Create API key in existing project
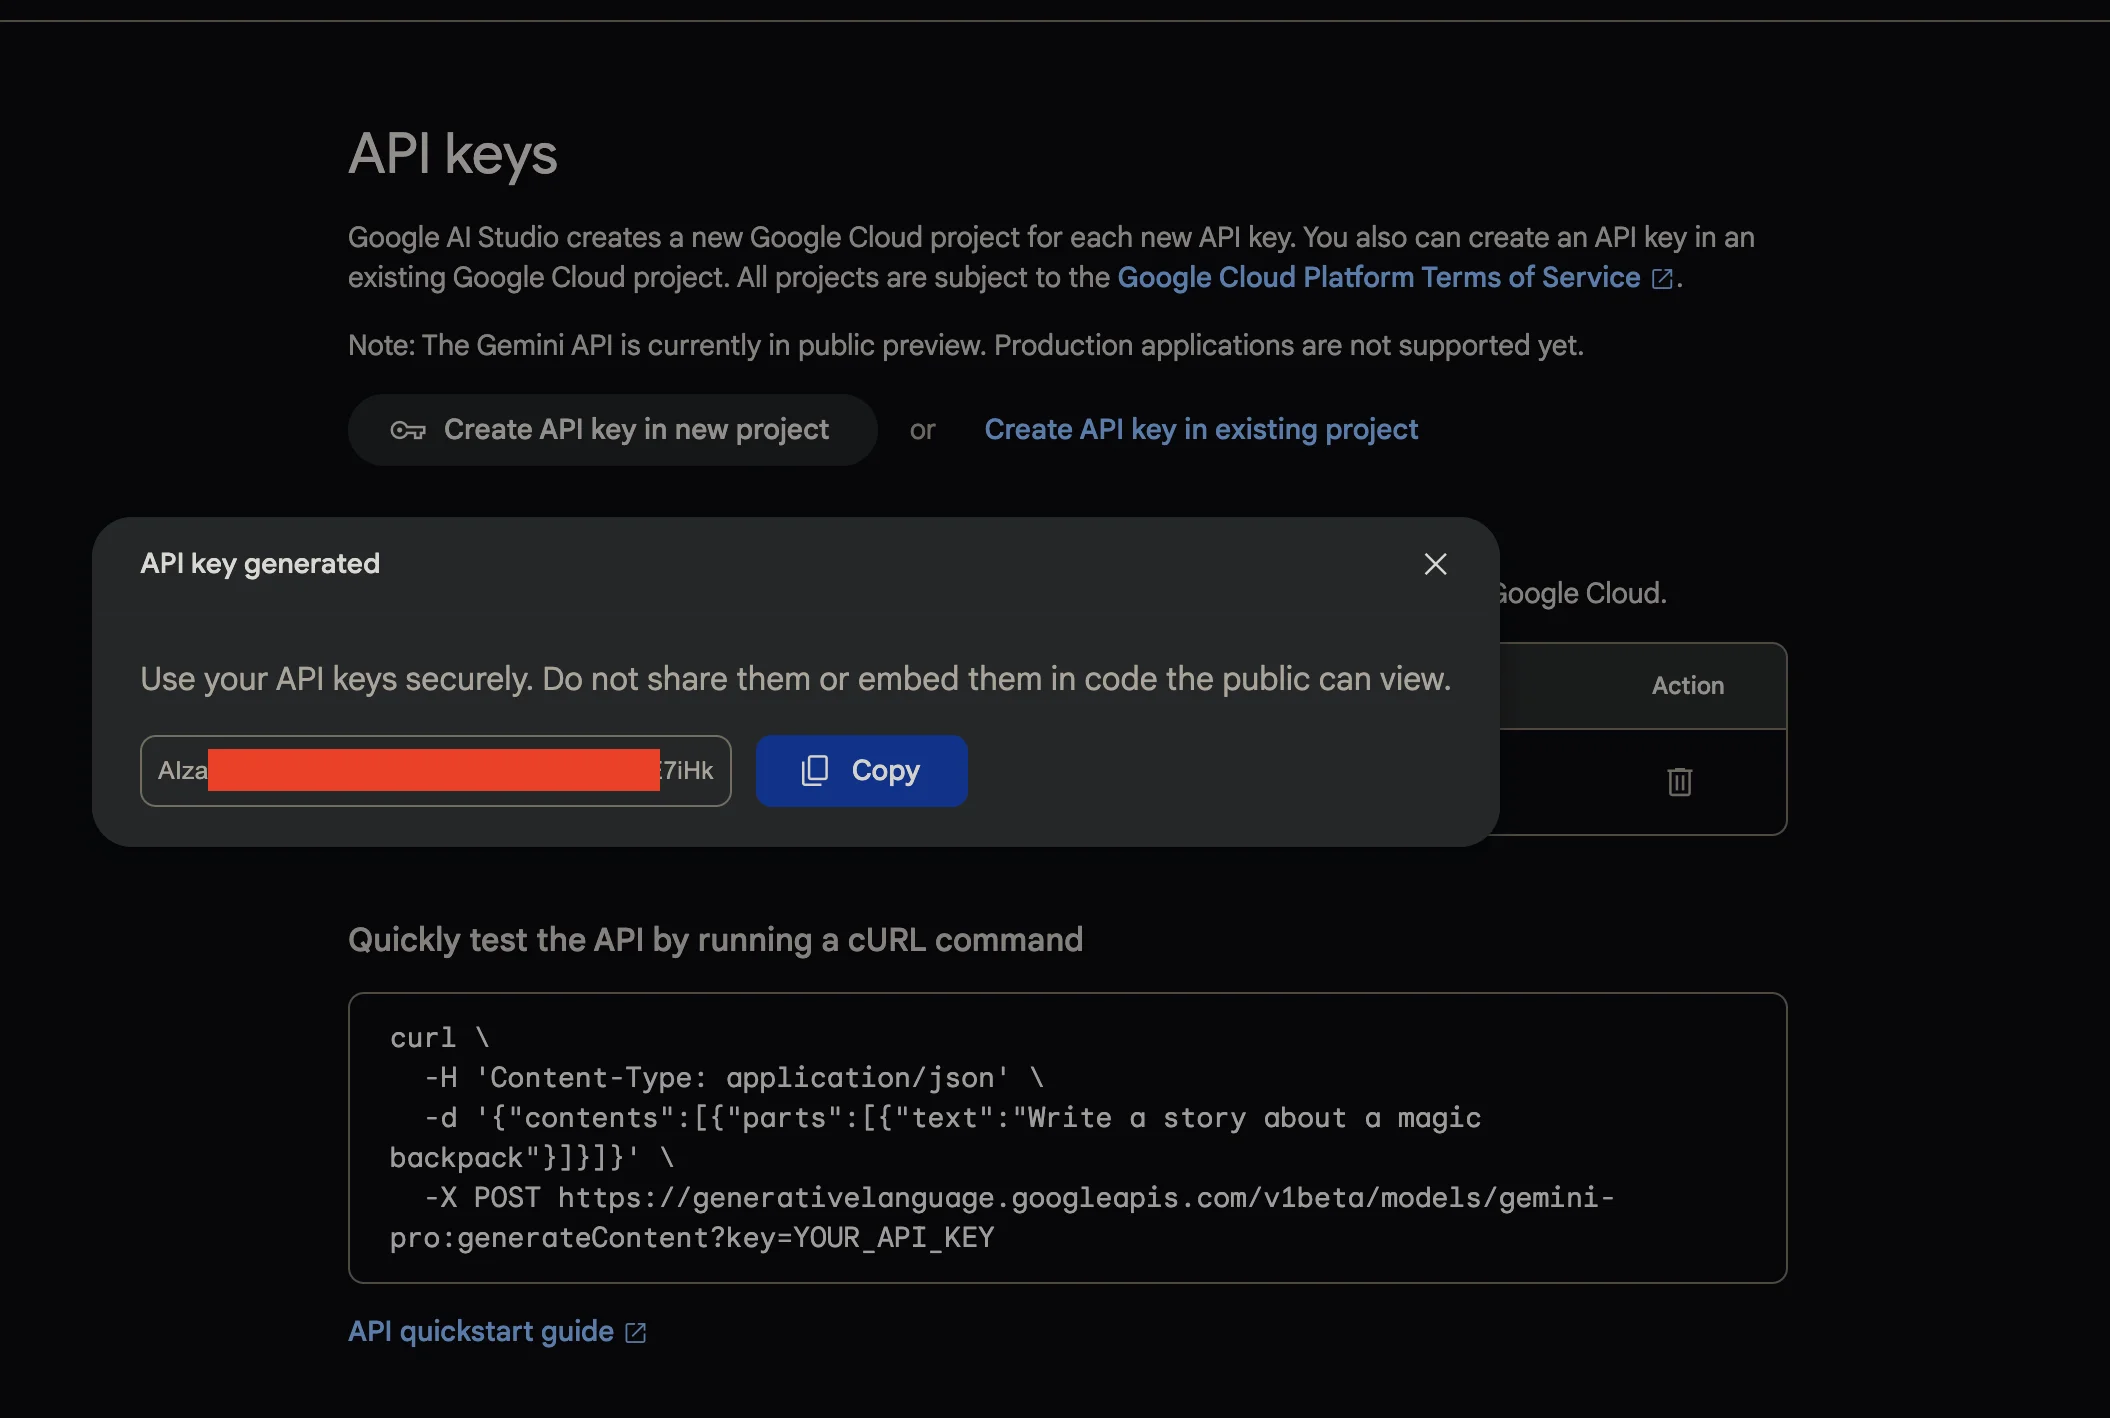Image resolution: width=2110 pixels, height=1418 pixels. pos(1201,430)
